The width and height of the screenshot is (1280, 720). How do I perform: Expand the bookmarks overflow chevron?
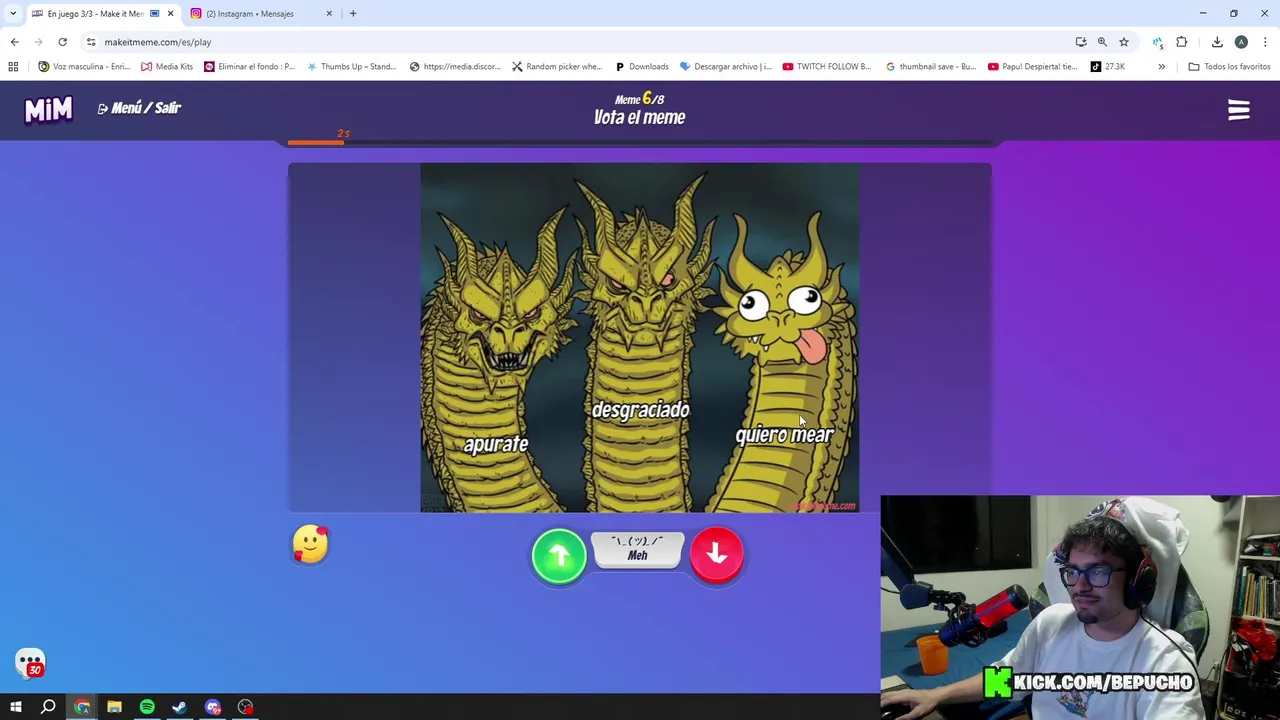1161,67
